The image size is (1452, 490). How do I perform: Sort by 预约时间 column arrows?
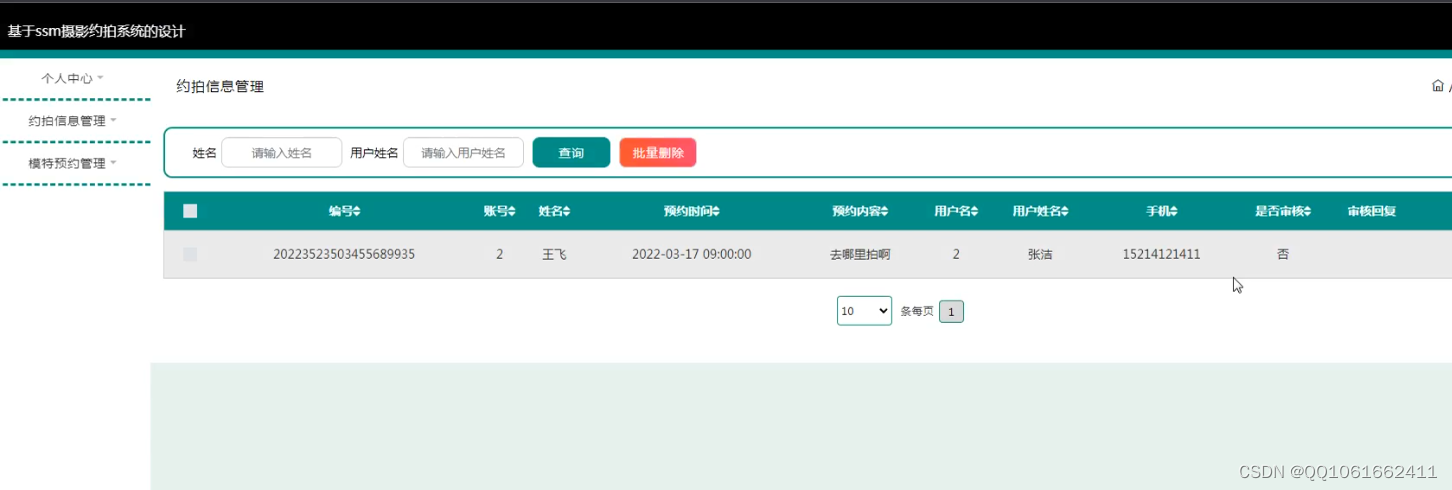coord(716,212)
